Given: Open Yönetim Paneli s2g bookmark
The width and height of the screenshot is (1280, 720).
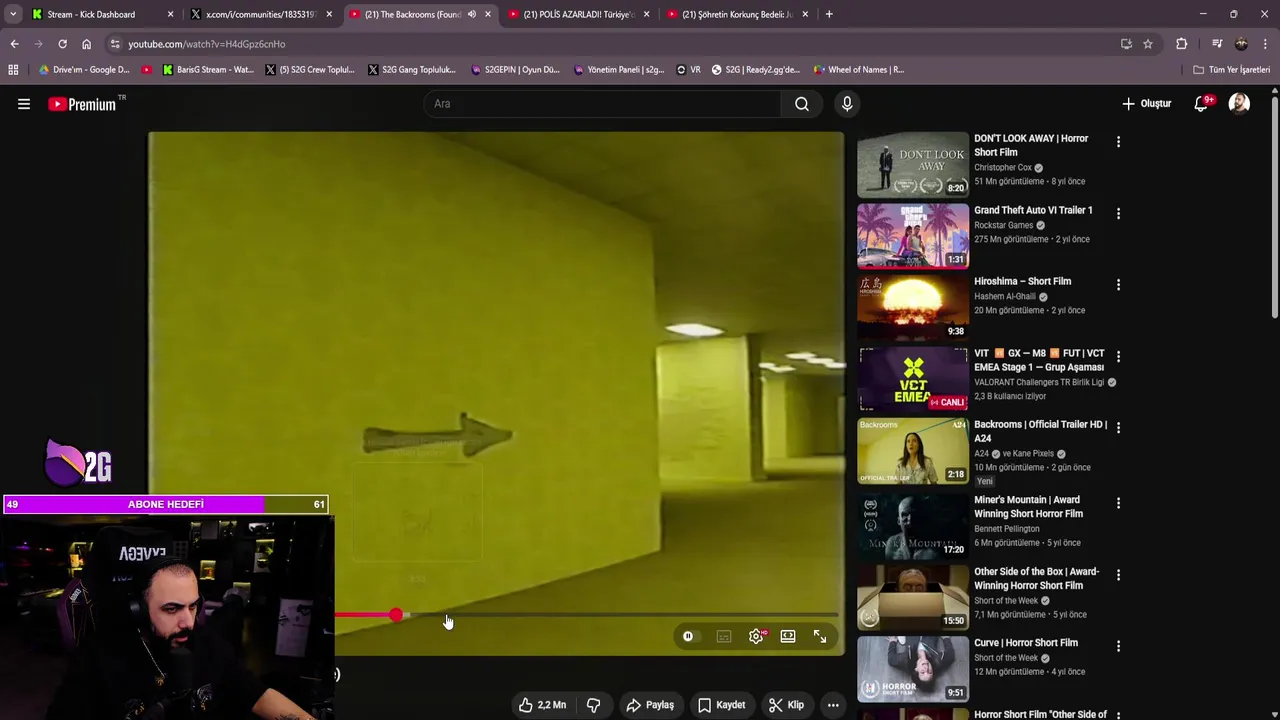Looking at the screenshot, I should tap(620, 70).
